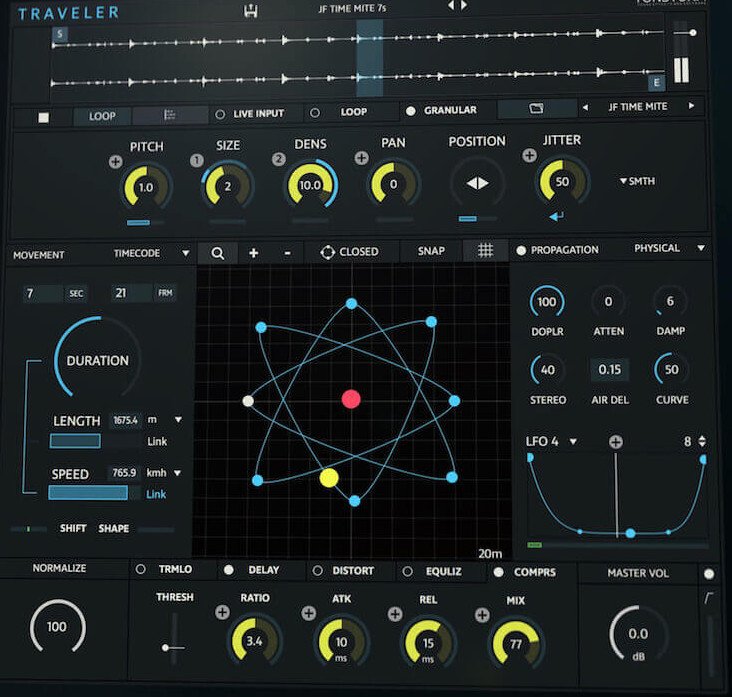Click the plus modulation icon for ATK

coord(309,613)
